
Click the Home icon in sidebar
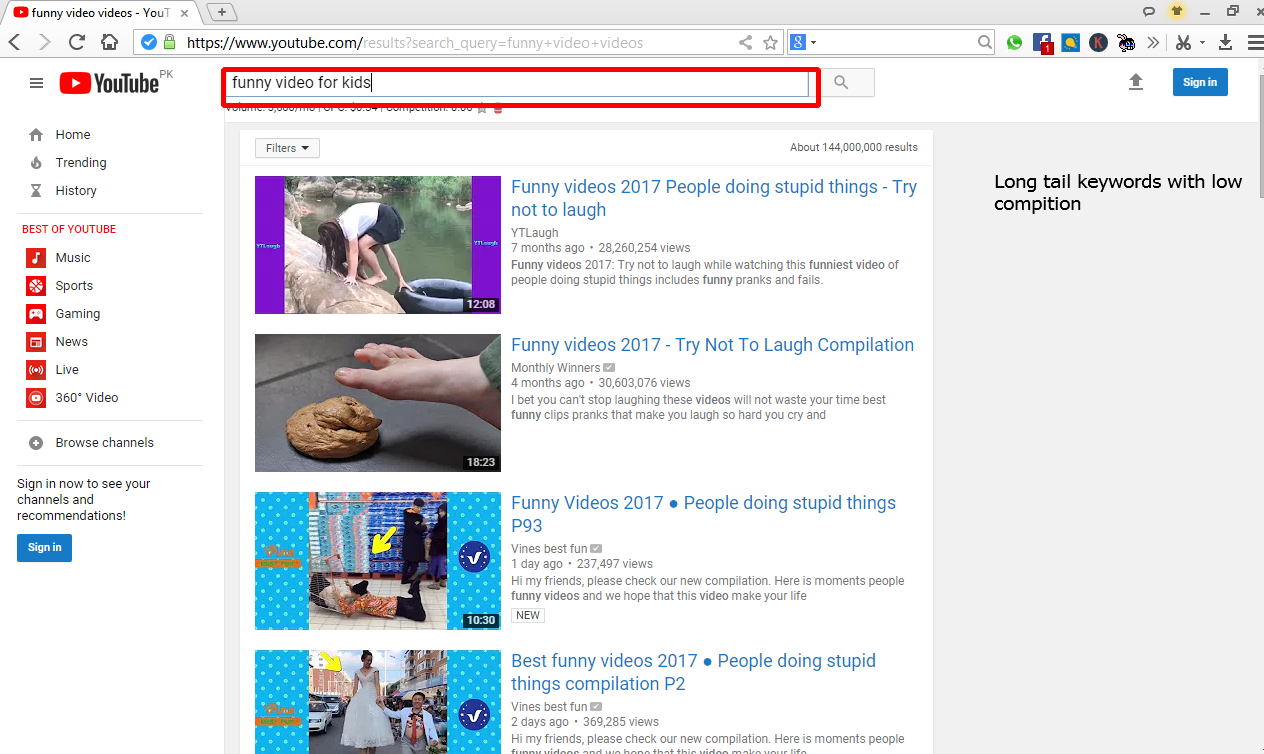(x=36, y=135)
